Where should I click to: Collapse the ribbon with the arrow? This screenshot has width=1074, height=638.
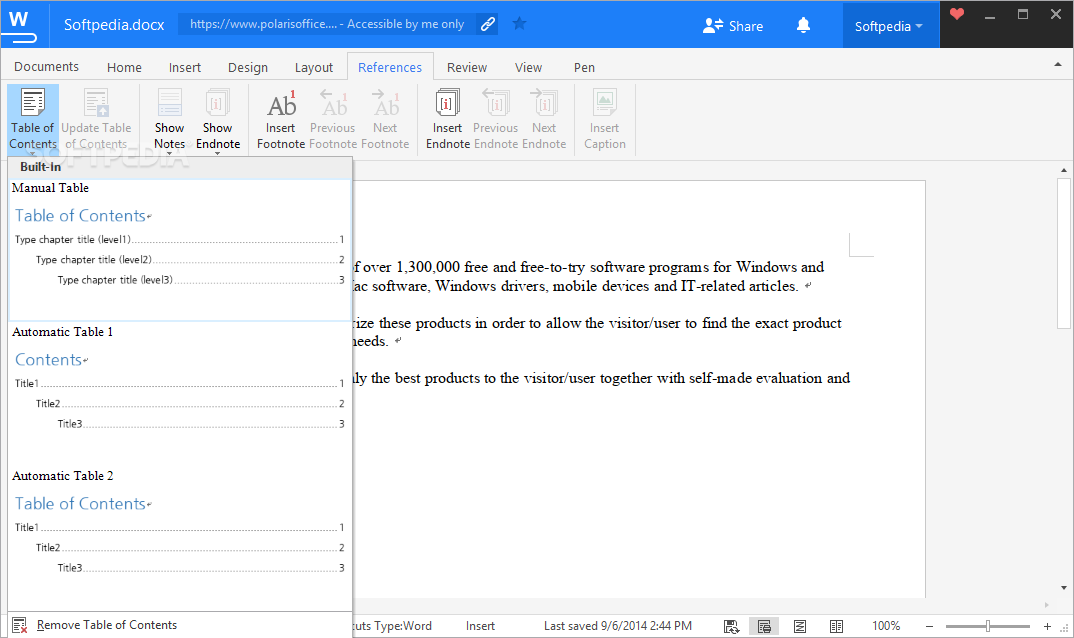[1058, 64]
